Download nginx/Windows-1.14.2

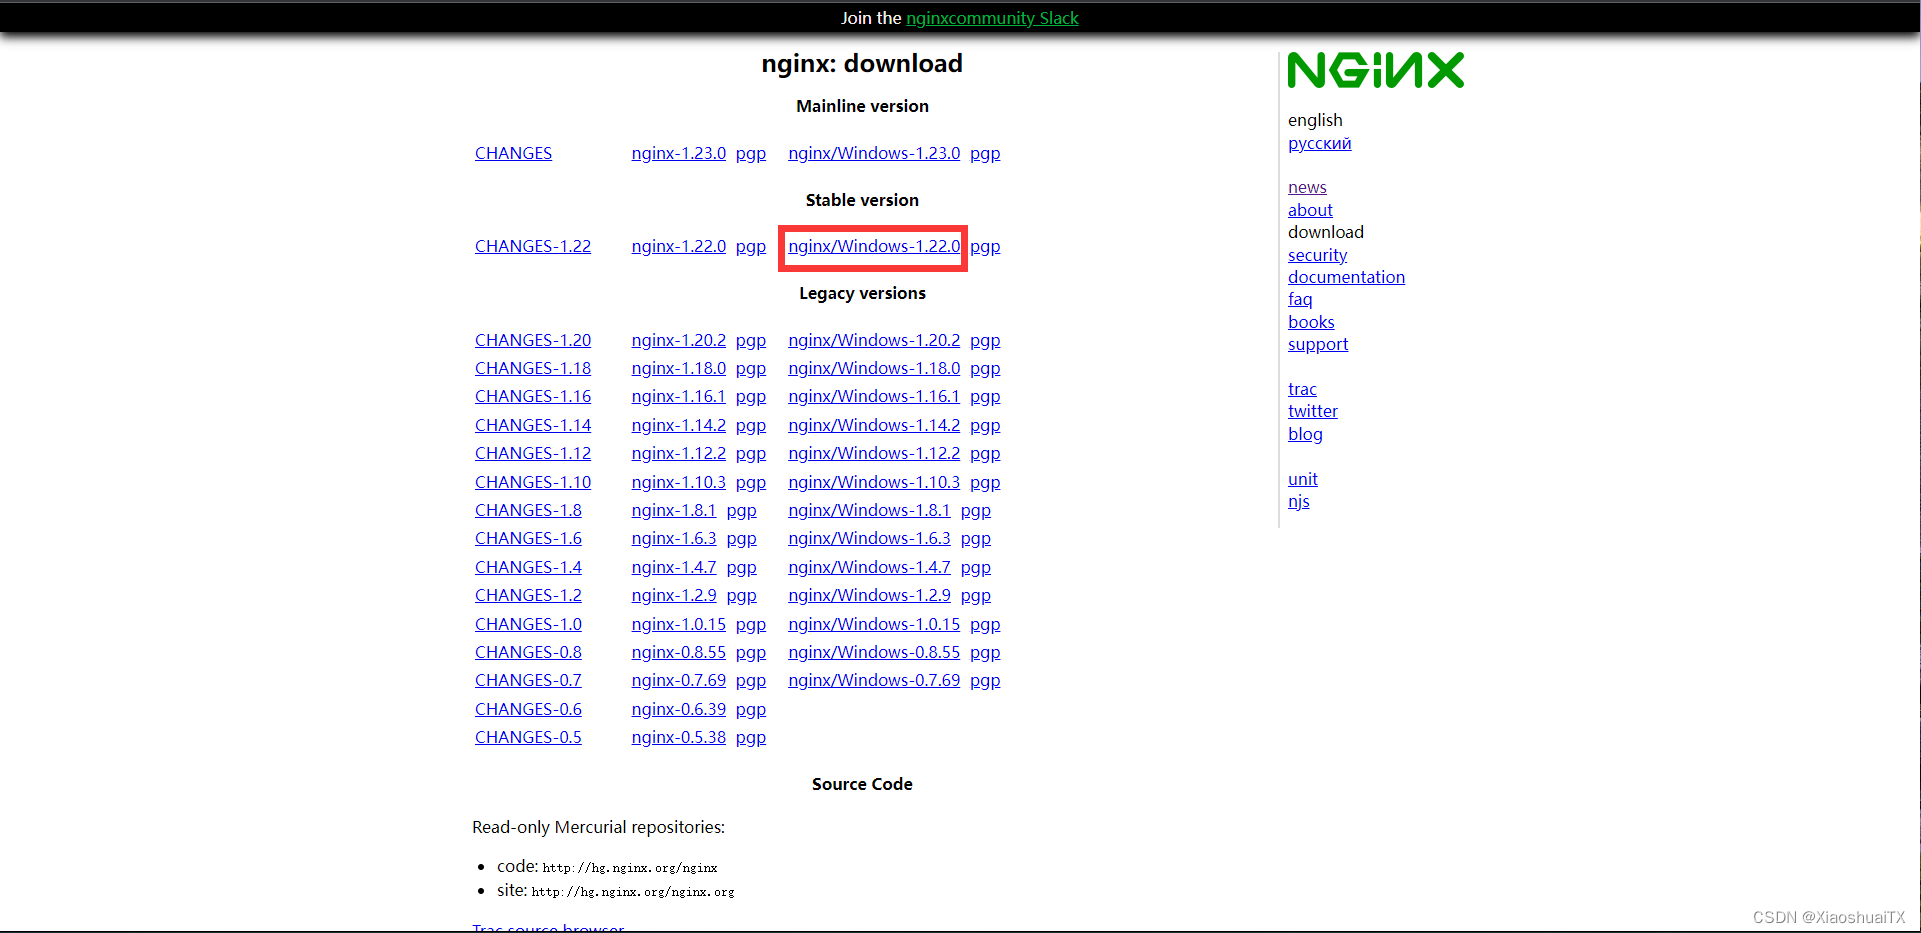(874, 425)
